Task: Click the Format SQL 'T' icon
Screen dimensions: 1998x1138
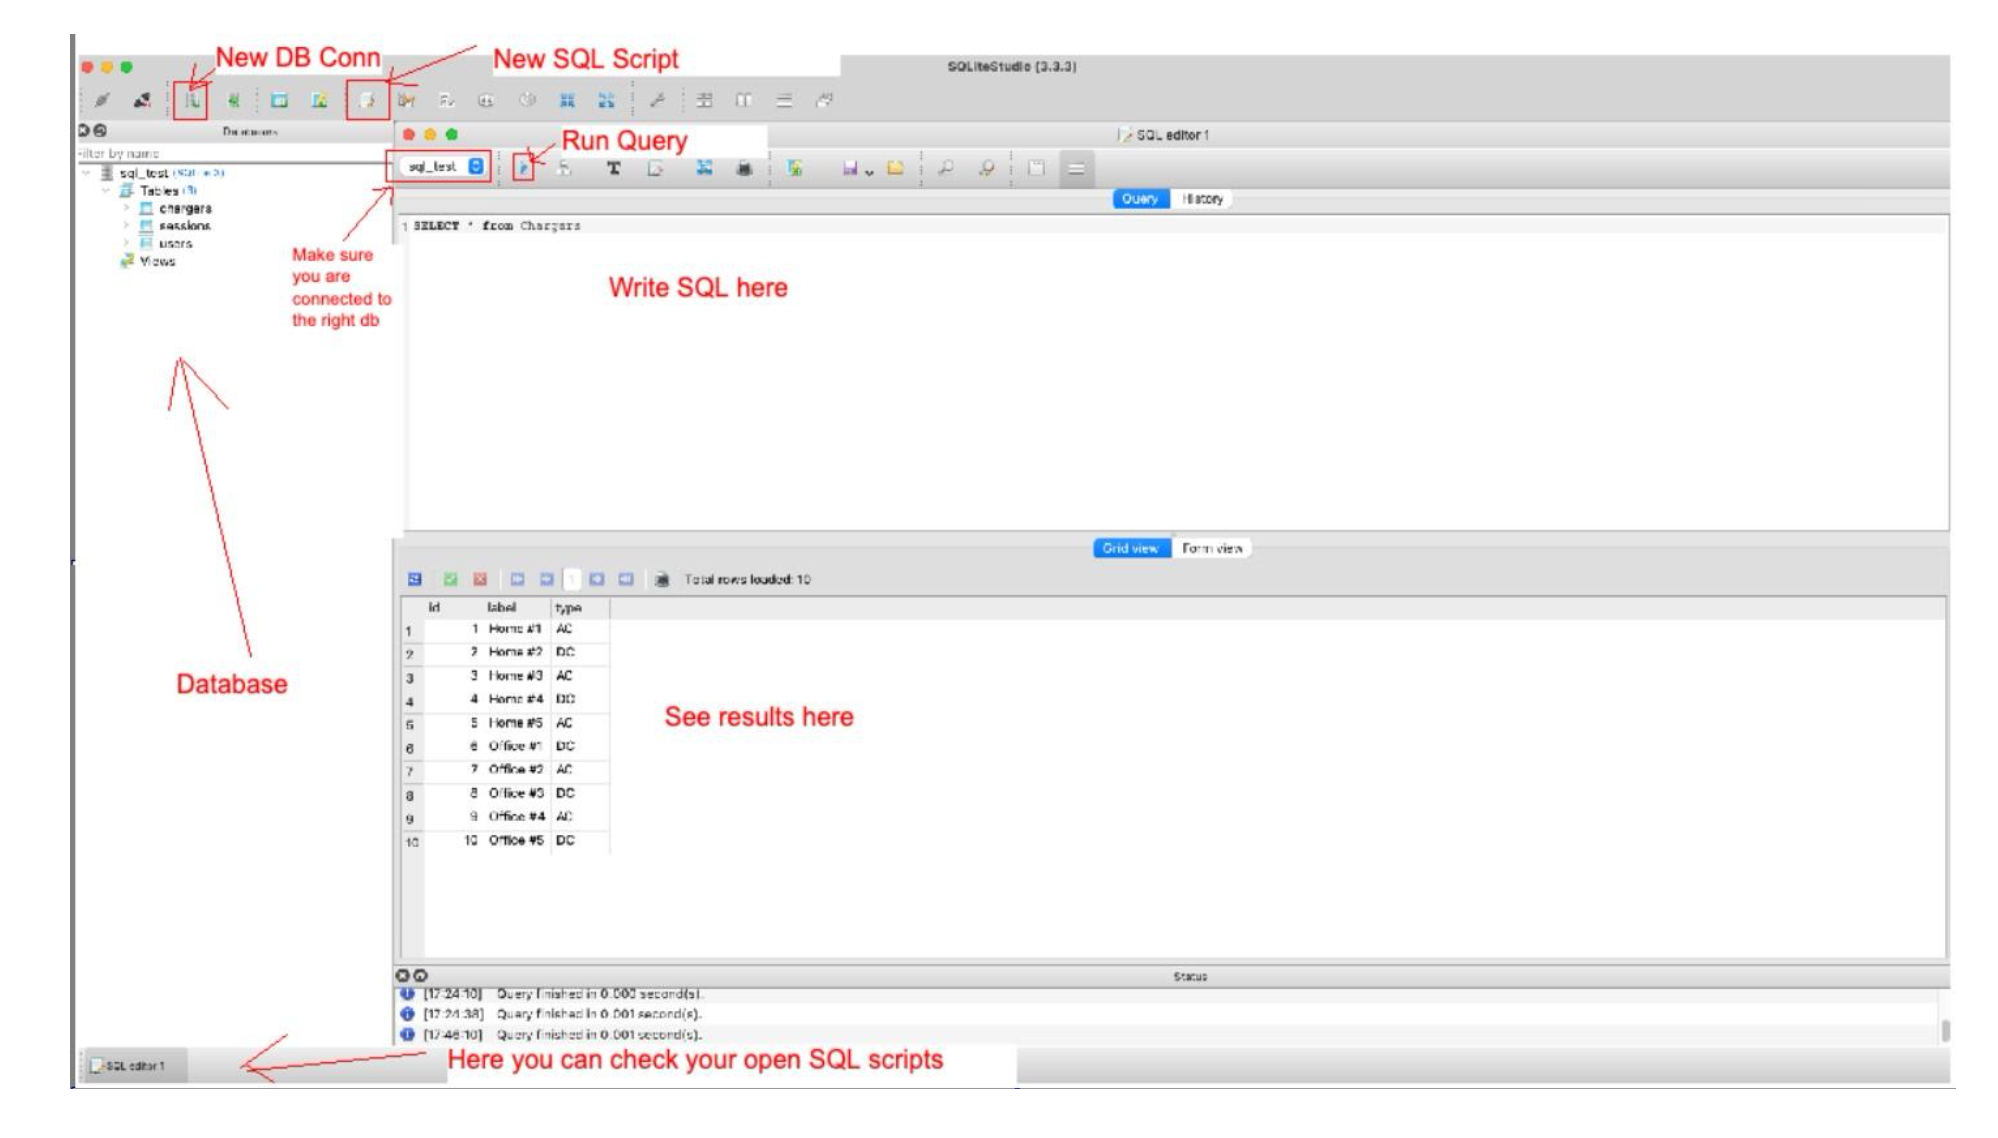Action: (x=613, y=168)
